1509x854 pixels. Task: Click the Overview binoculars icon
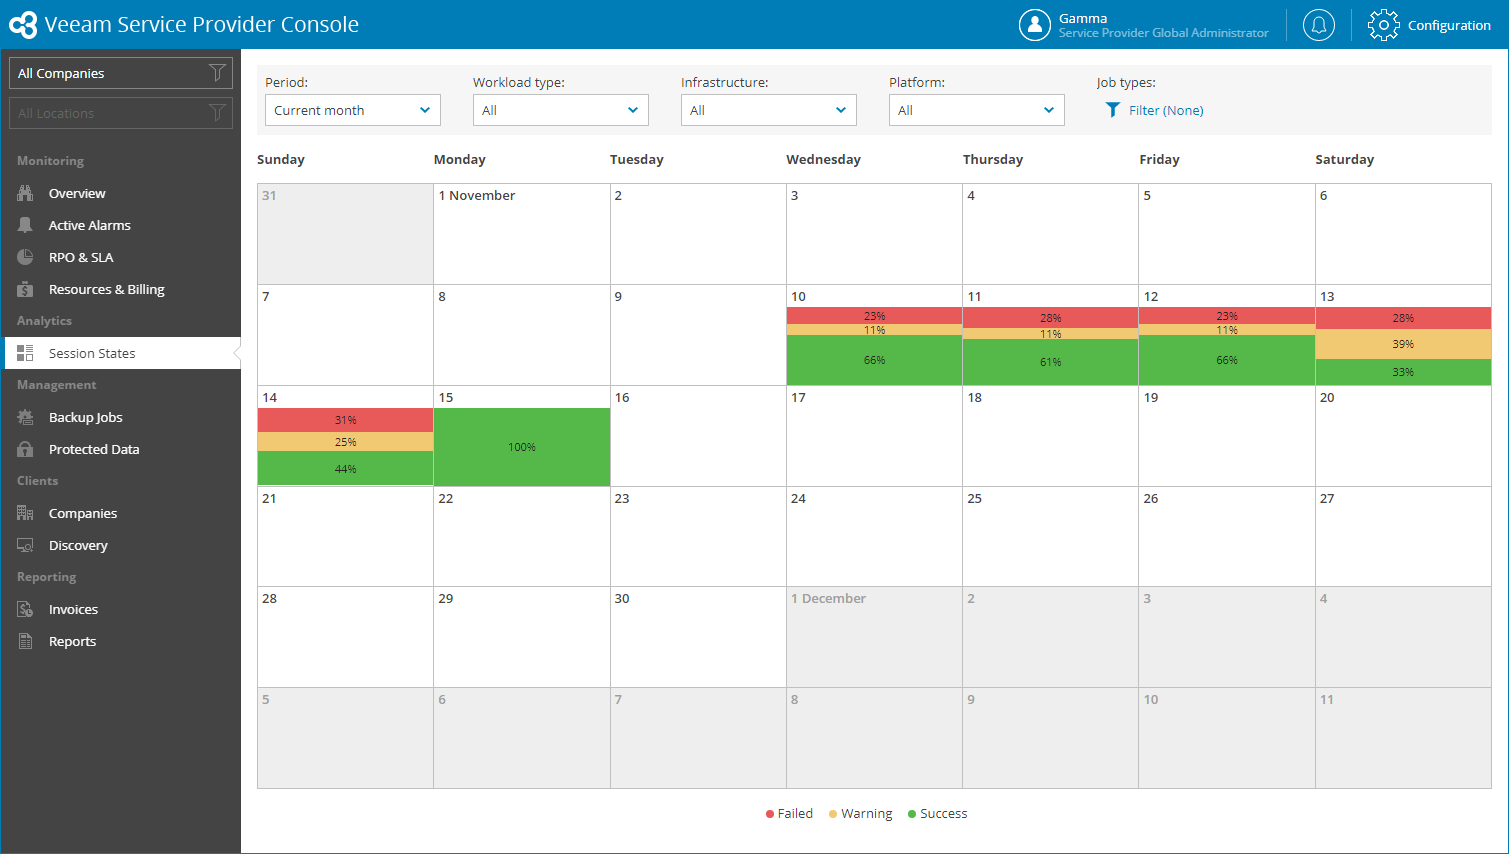point(25,193)
